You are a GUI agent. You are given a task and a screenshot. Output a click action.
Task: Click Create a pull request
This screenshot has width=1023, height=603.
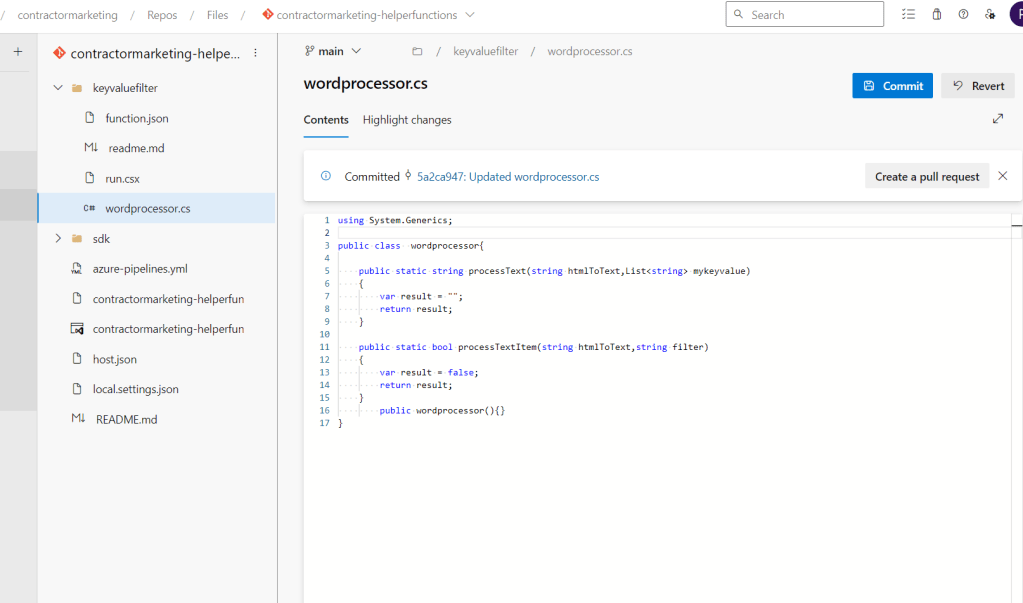[x=926, y=176]
